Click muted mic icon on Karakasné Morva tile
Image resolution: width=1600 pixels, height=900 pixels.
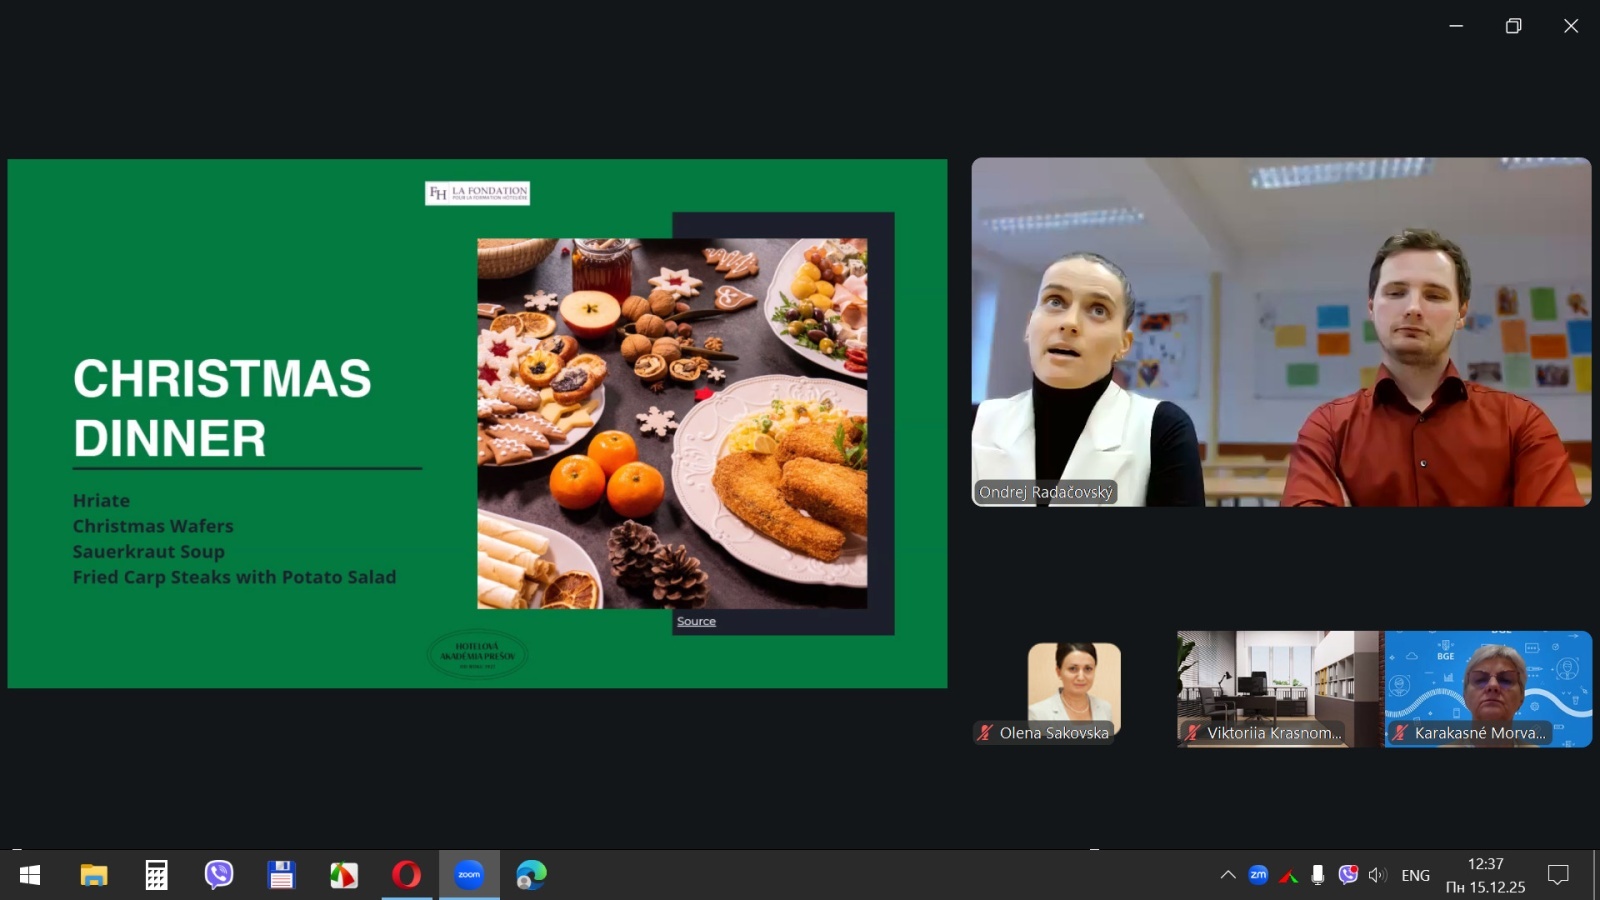tap(1400, 733)
